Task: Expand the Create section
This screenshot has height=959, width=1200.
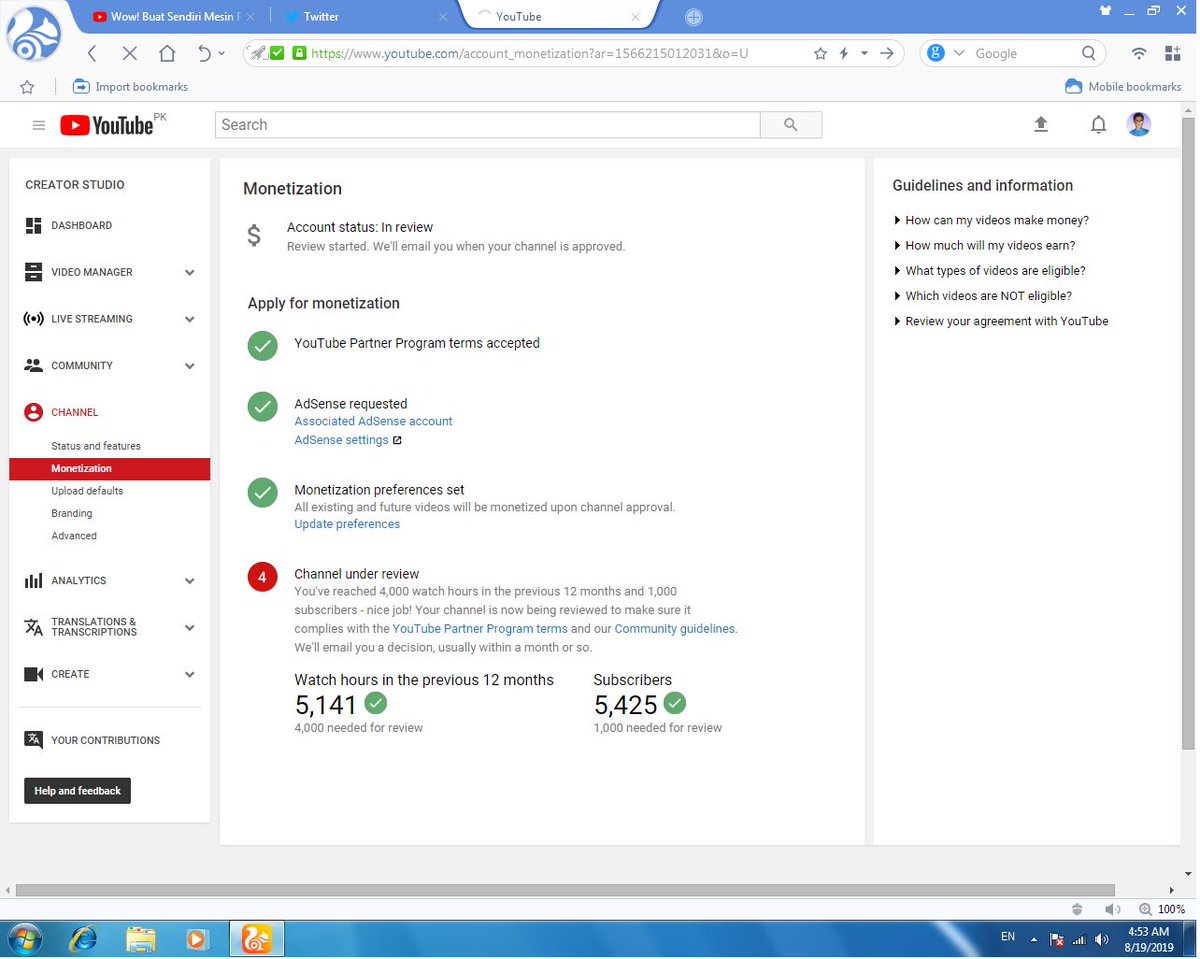Action: pos(190,674)
